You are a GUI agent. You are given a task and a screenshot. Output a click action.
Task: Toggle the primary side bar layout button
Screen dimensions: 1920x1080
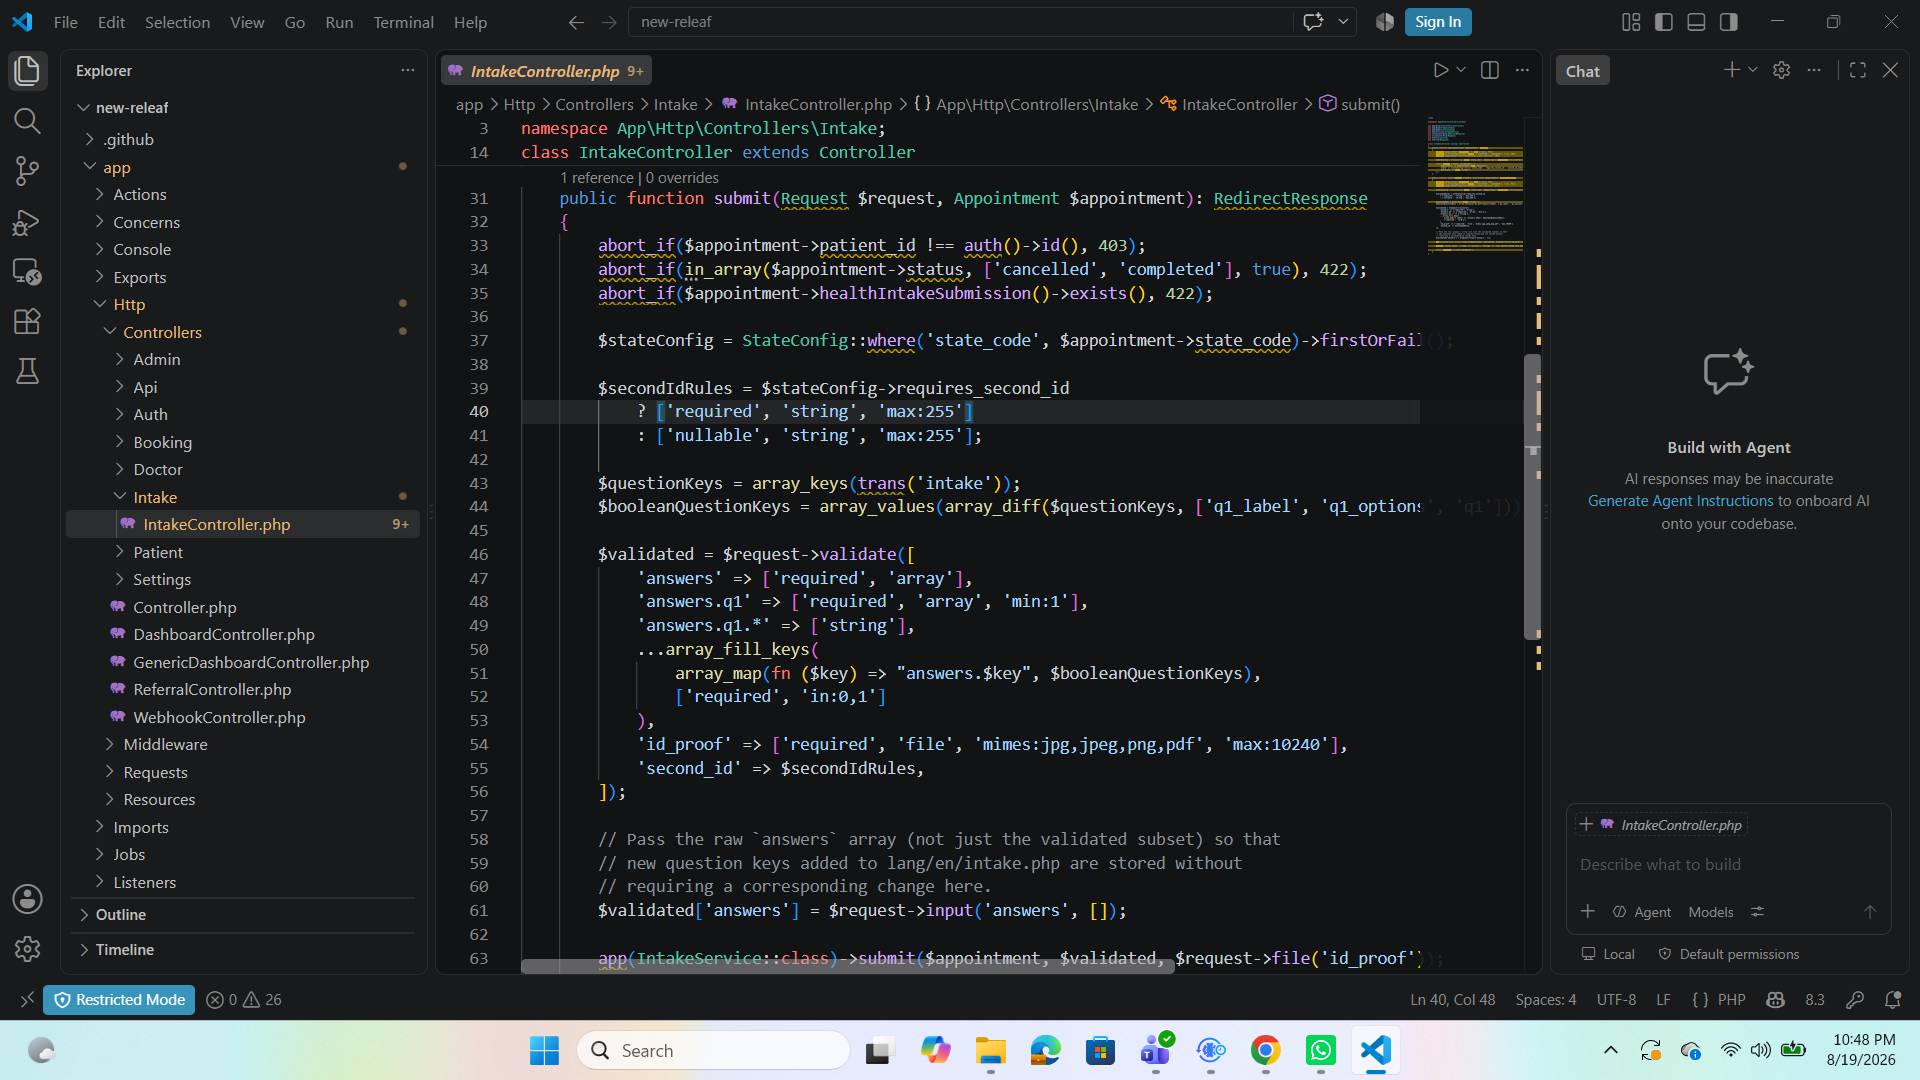1664,22
